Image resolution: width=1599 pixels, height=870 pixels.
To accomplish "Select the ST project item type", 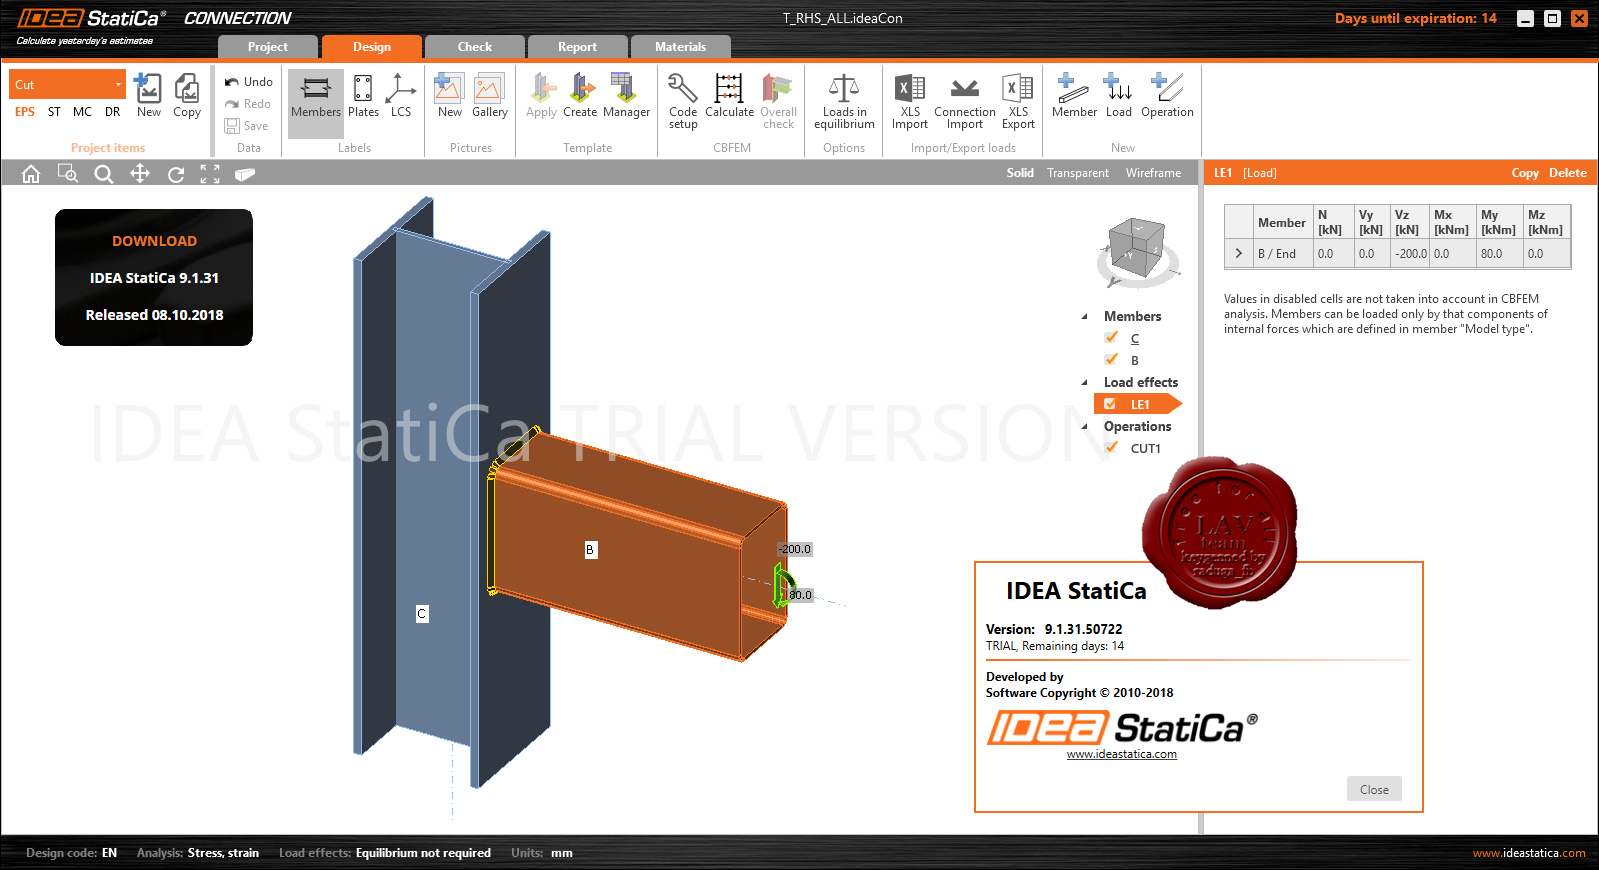I will 54,112.
